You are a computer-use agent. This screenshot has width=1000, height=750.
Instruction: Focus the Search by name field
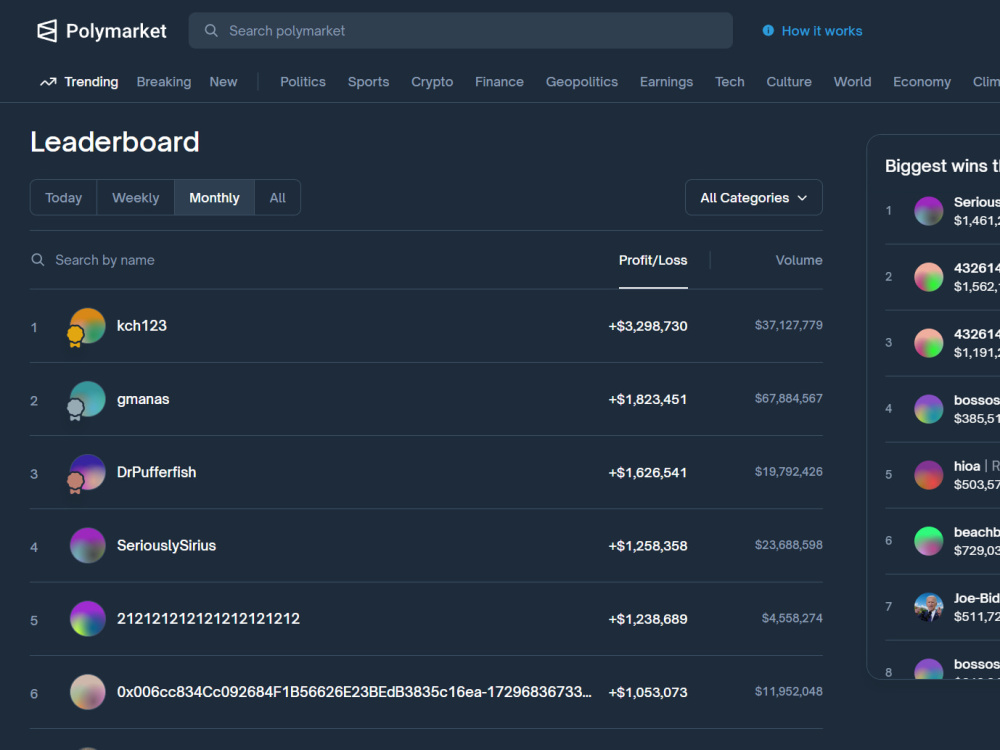click(105, 260)
